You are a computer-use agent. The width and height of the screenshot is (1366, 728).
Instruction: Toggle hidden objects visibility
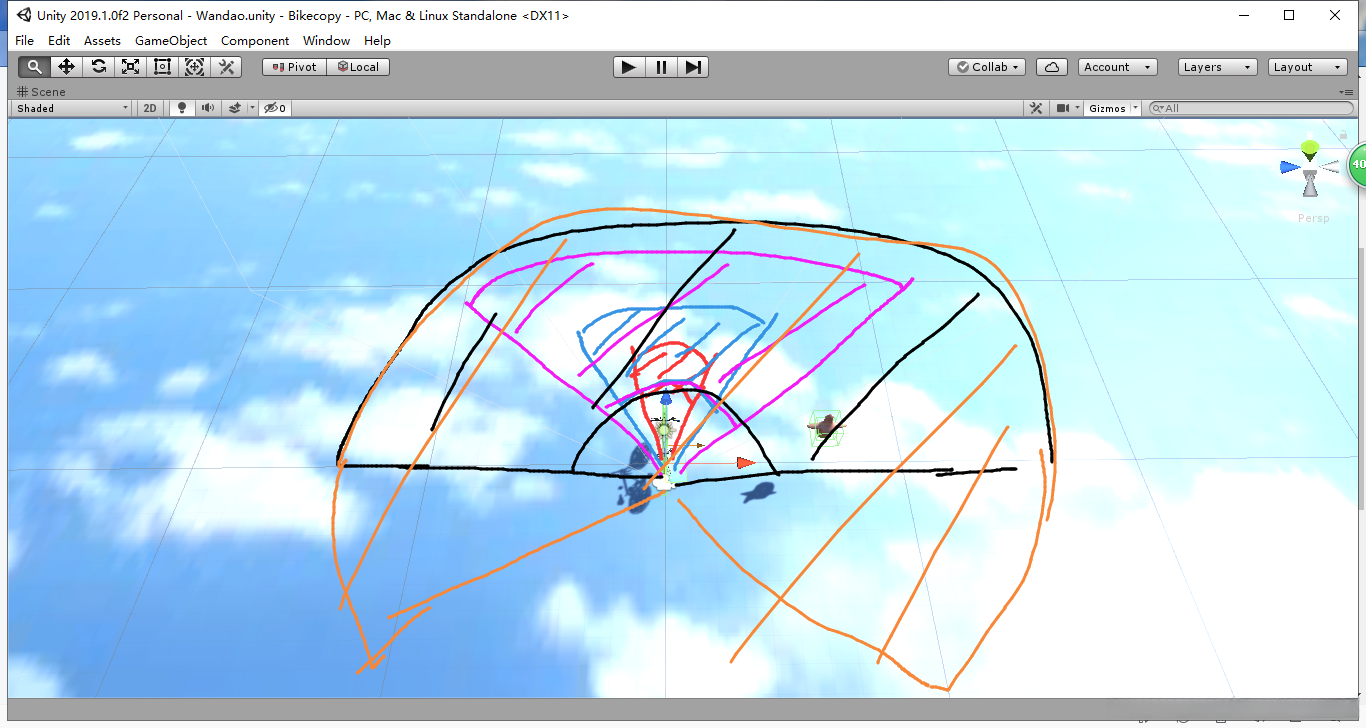pyautogui.click(x=275, y=108)
